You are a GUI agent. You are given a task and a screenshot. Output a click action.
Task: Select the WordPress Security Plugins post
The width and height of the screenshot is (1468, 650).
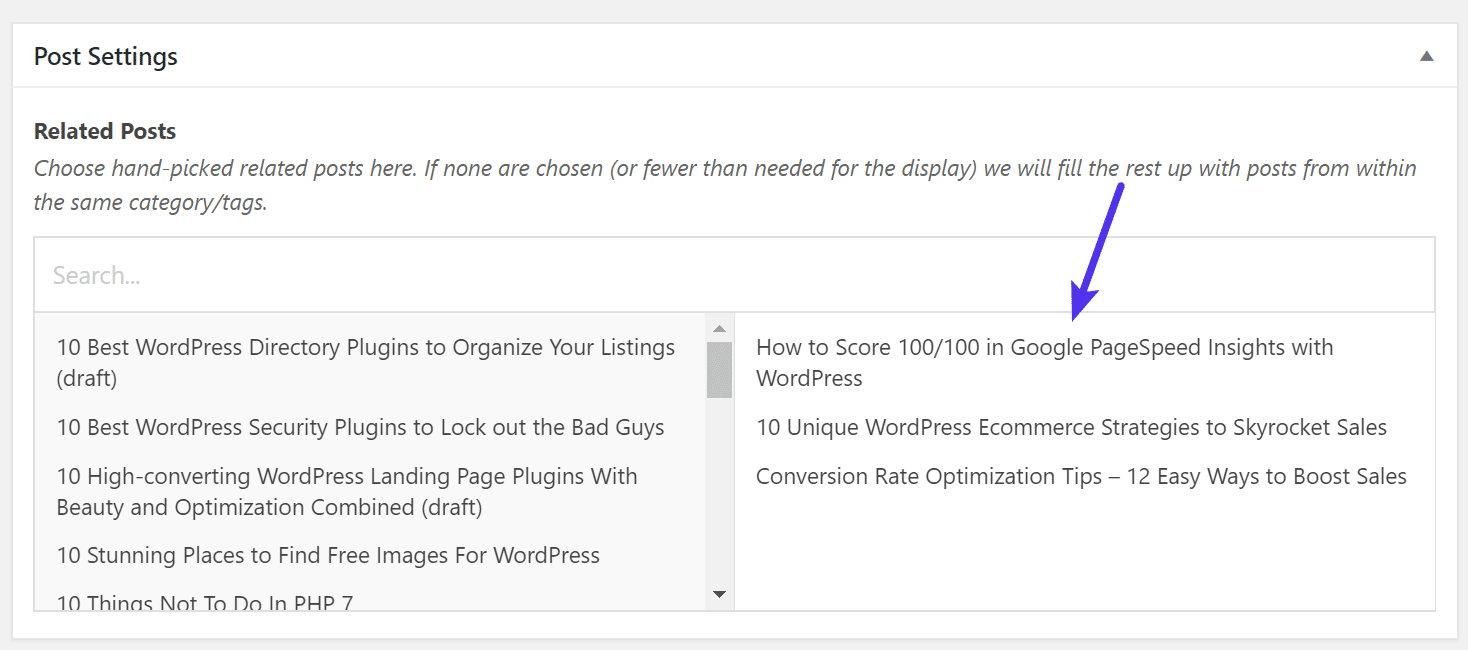point(360,427)
